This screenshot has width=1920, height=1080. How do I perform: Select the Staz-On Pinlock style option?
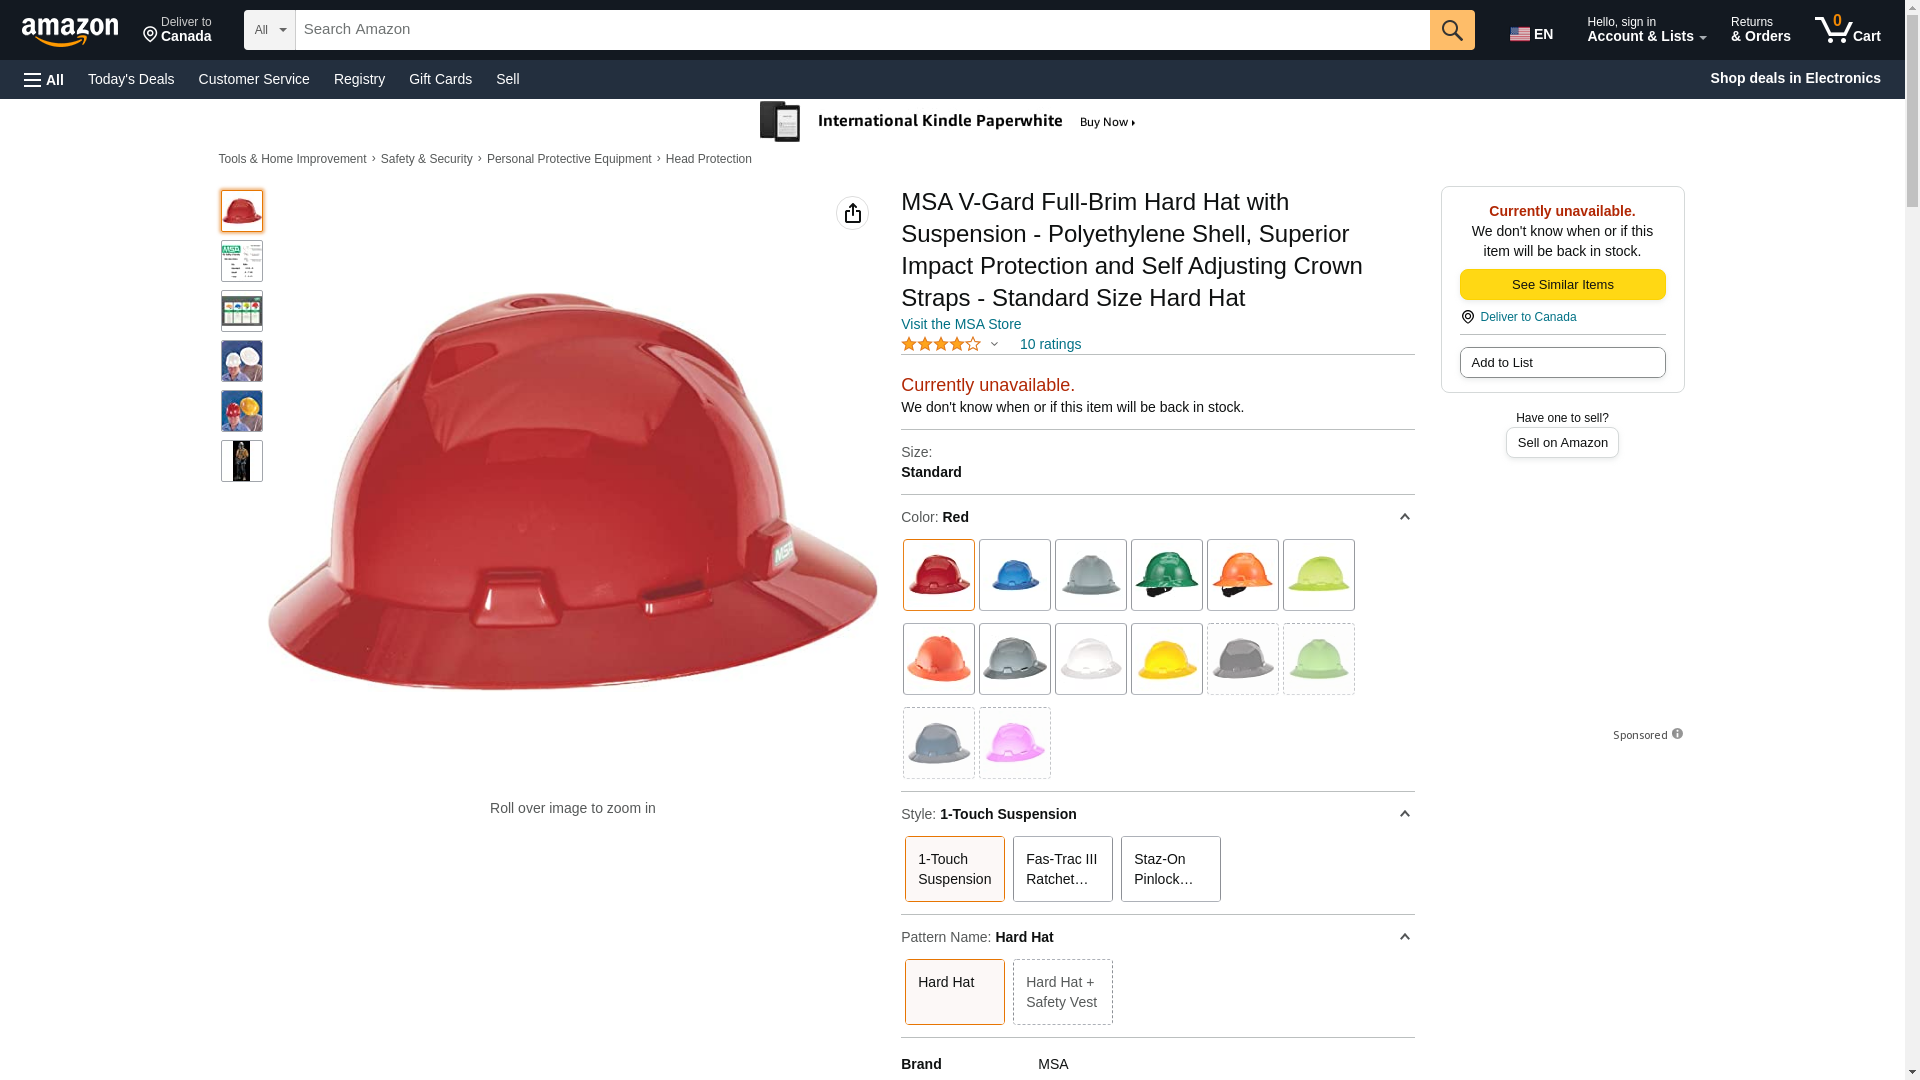click(x=1170, y=869)
